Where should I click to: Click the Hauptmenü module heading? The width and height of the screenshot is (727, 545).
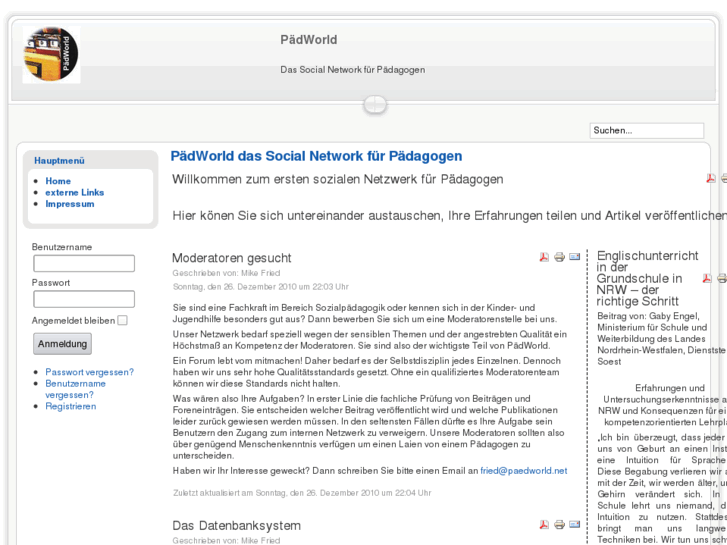pos(59,161)
